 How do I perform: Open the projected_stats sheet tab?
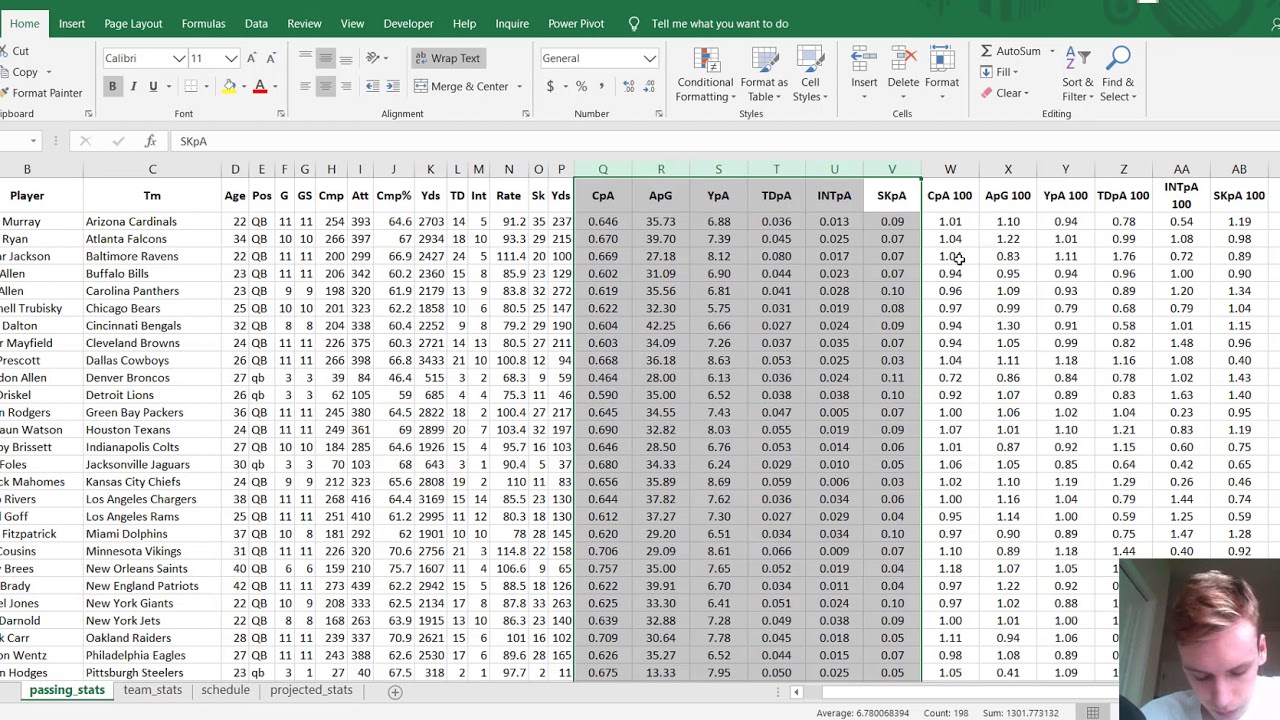coord(311,690)
